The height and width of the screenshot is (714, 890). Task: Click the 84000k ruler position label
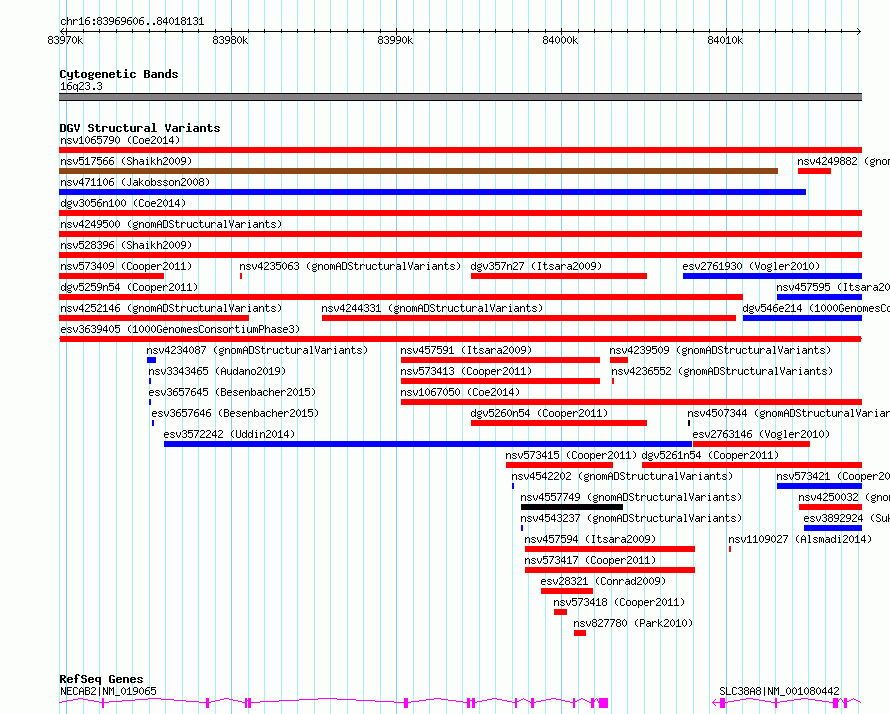560,40
